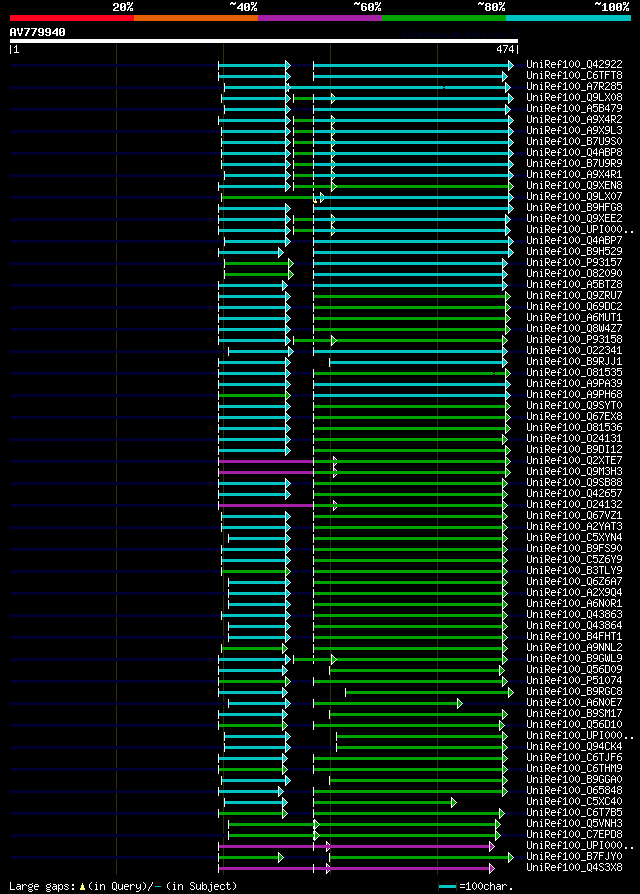Click the purple ~60% identity legend bar
The width and height of the screenshot is (640, 894).
coord(320,18)
